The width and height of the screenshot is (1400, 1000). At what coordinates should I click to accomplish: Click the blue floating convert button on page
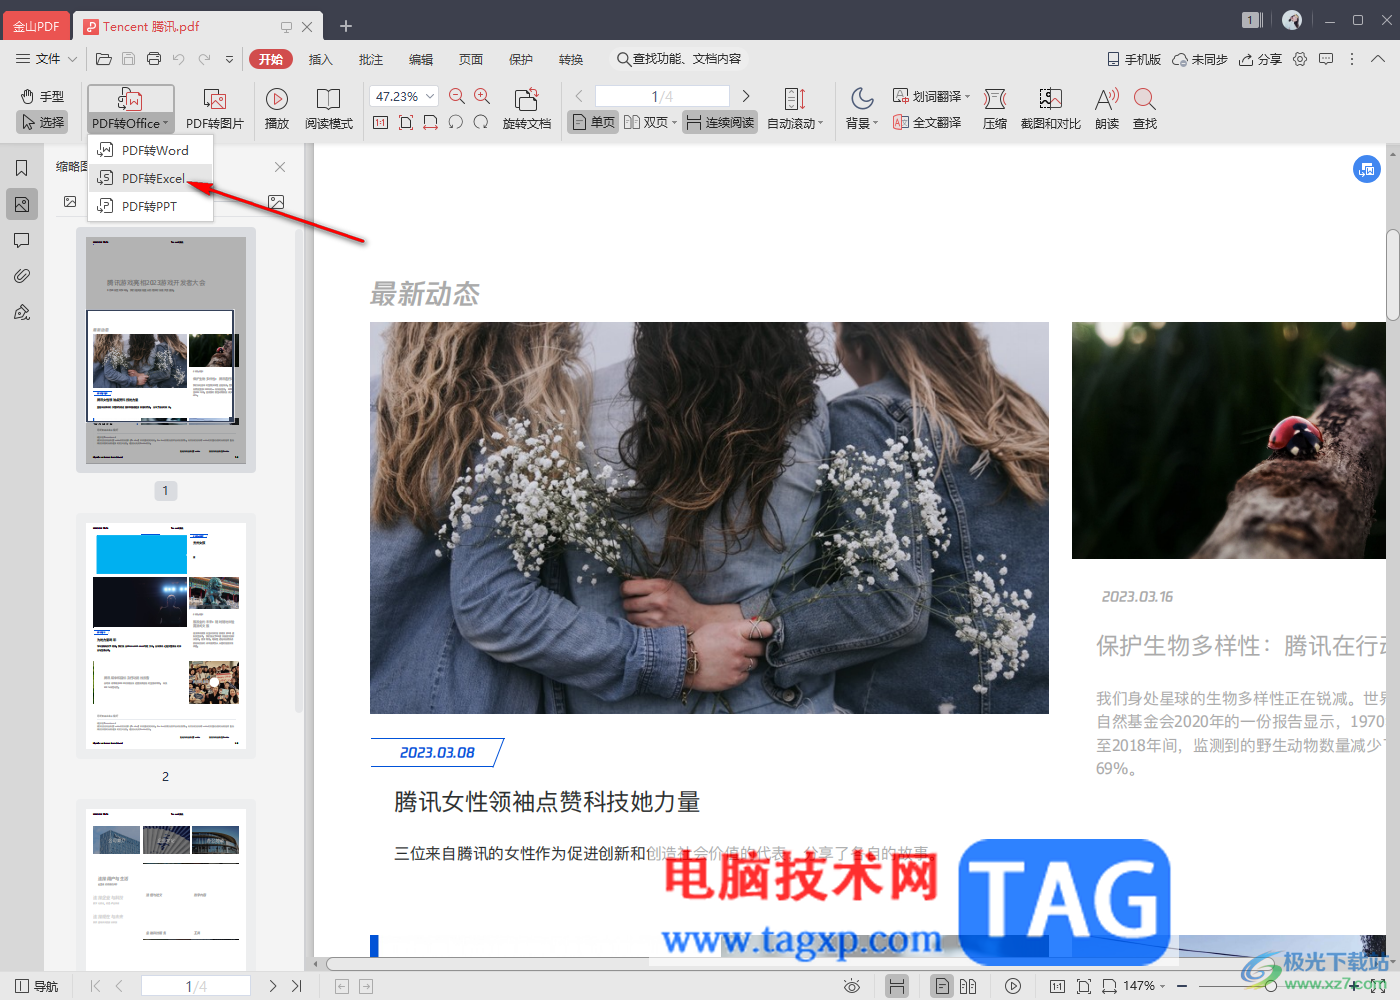point(1367,169)
